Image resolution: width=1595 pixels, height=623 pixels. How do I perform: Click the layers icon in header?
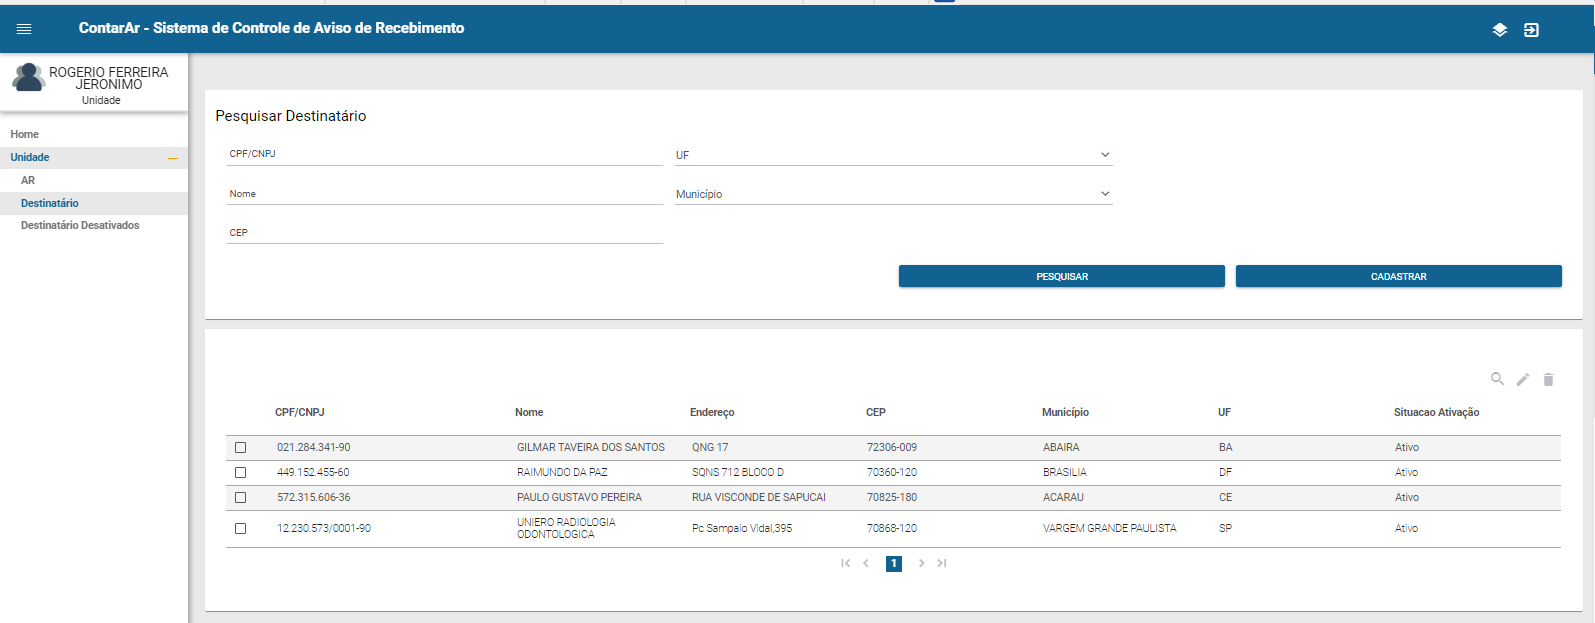pos(1499,30)
